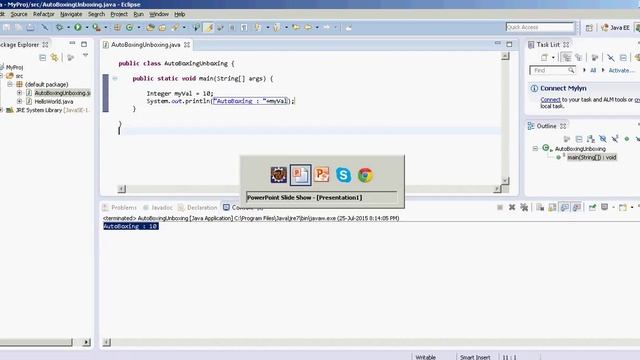The width and height of the screenshot is (640, 360).
Task: Open dropdown arrow next to Run button
Action: 87,27
